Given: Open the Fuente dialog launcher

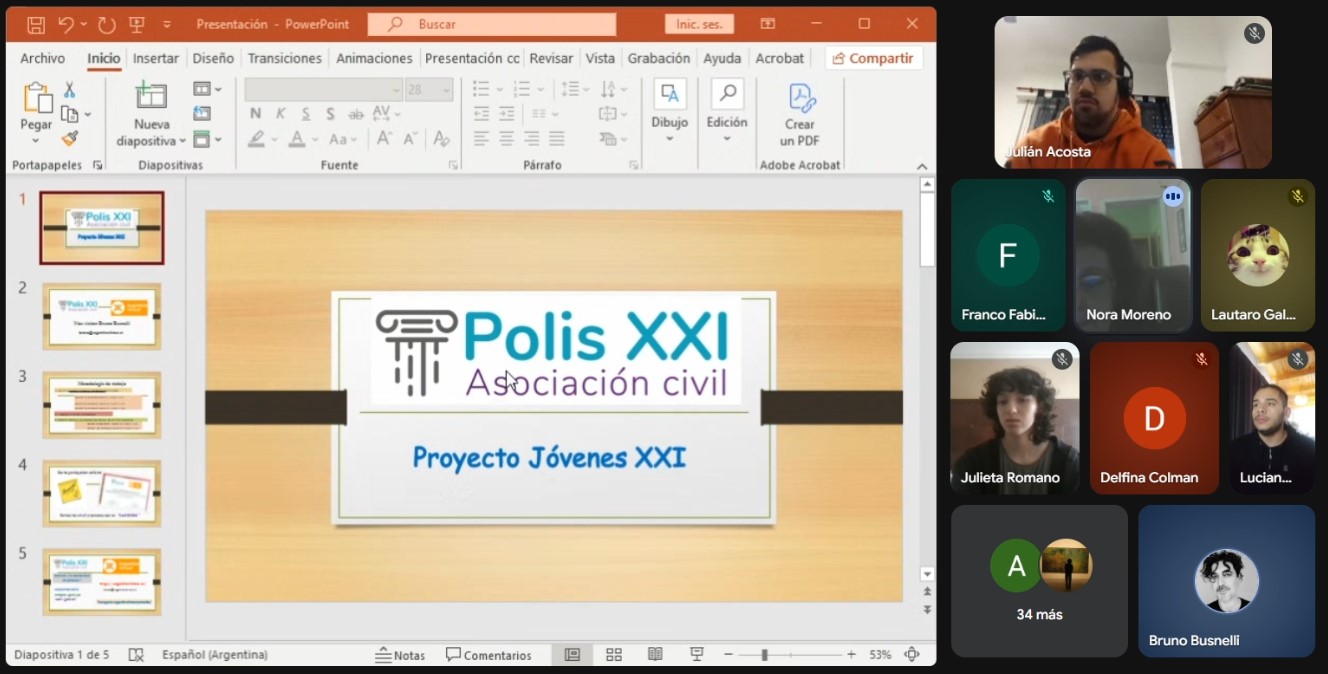Looking at the screenshot, I should (453, 165).
